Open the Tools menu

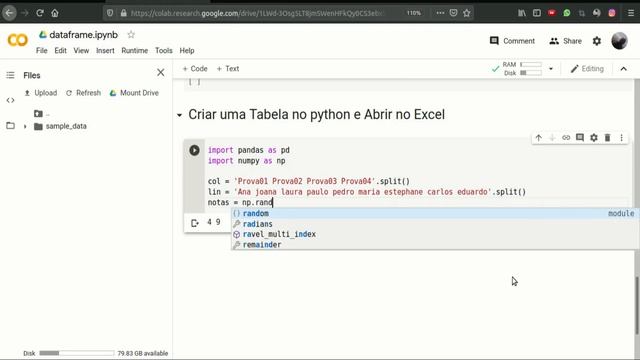click(x=164, y=51)
